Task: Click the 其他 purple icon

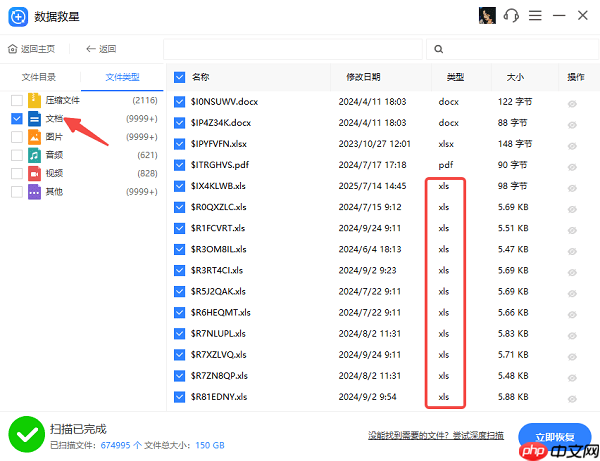Action: [x=34, y=192]
